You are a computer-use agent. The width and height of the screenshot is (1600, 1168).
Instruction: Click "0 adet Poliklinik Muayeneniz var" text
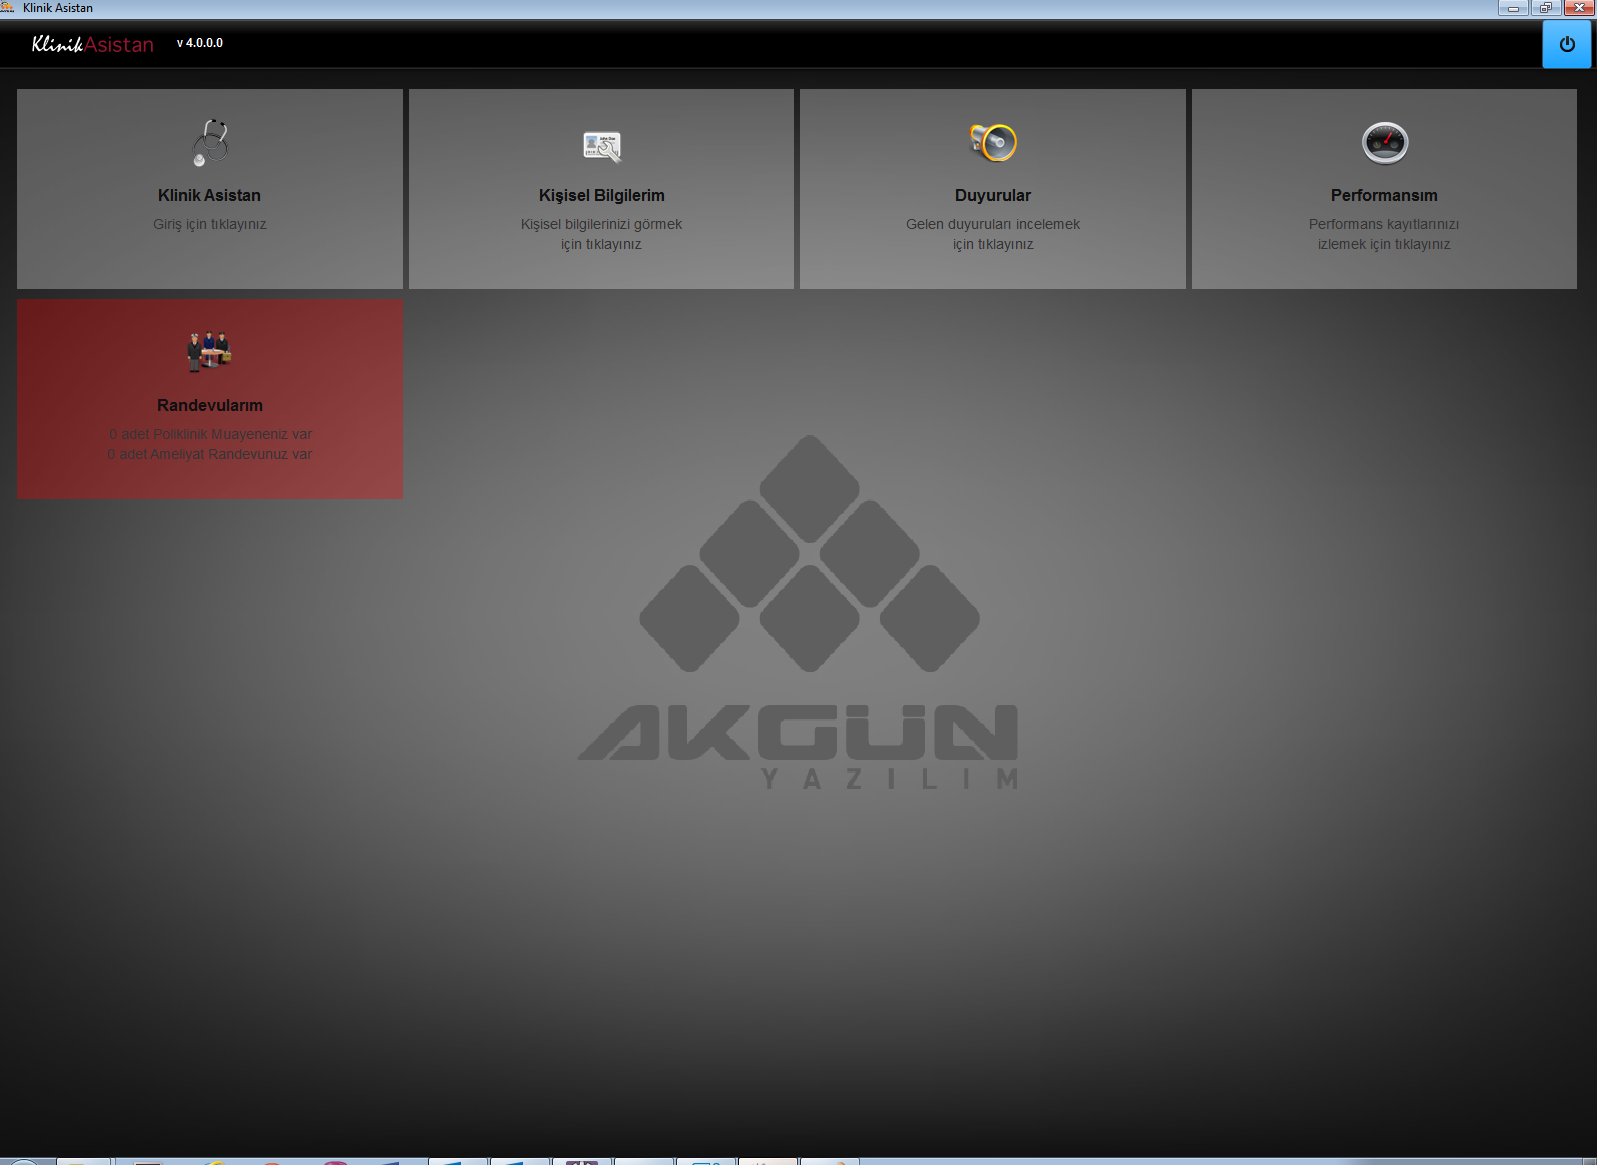click(x=210, y=434)
